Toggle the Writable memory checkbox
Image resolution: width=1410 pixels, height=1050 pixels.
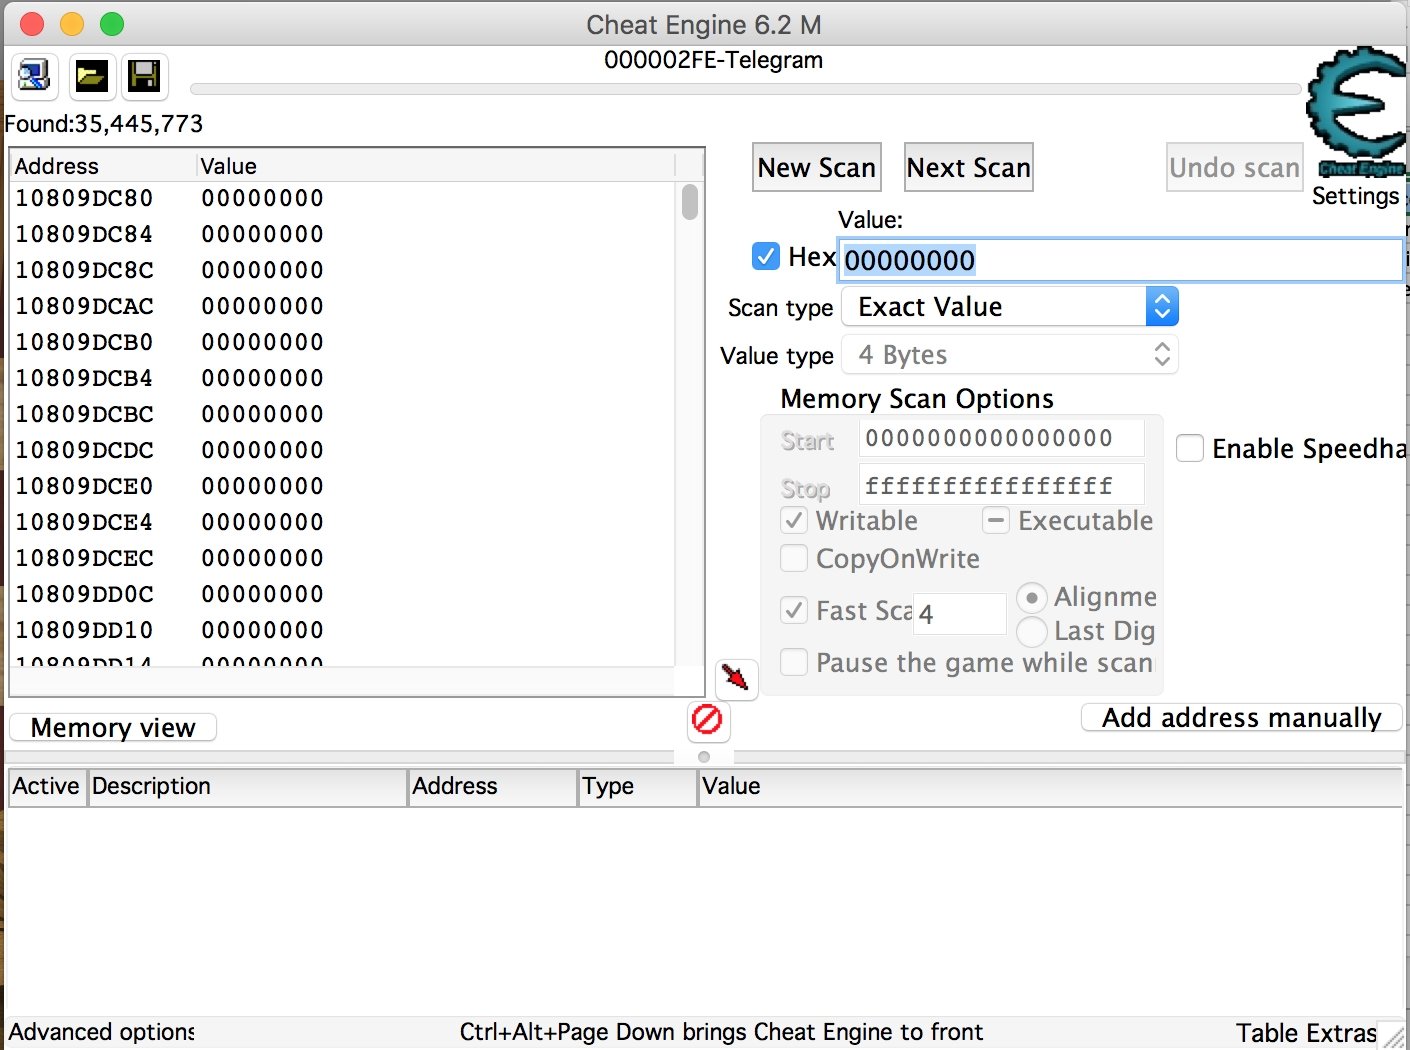tap(793, 520)
